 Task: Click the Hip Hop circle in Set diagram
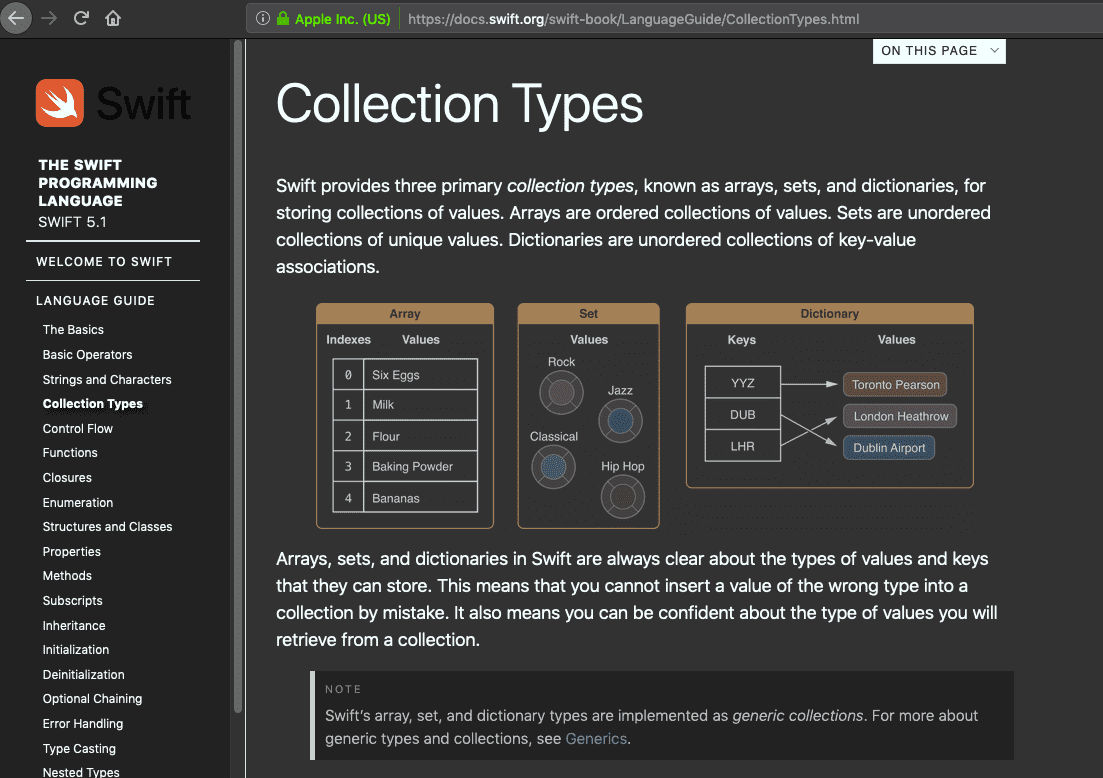point(623,497)
